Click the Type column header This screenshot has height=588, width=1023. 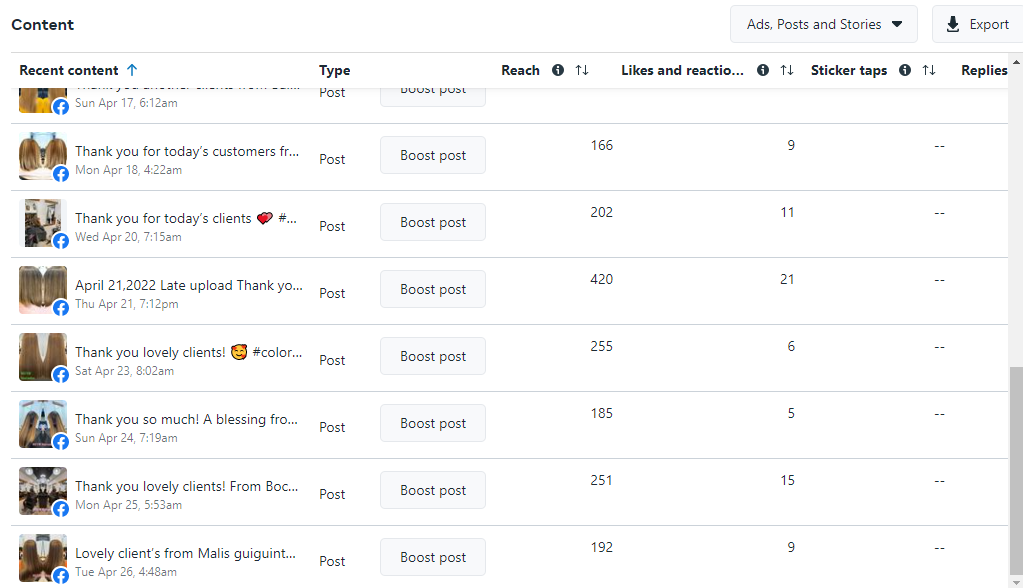(335, 70)
